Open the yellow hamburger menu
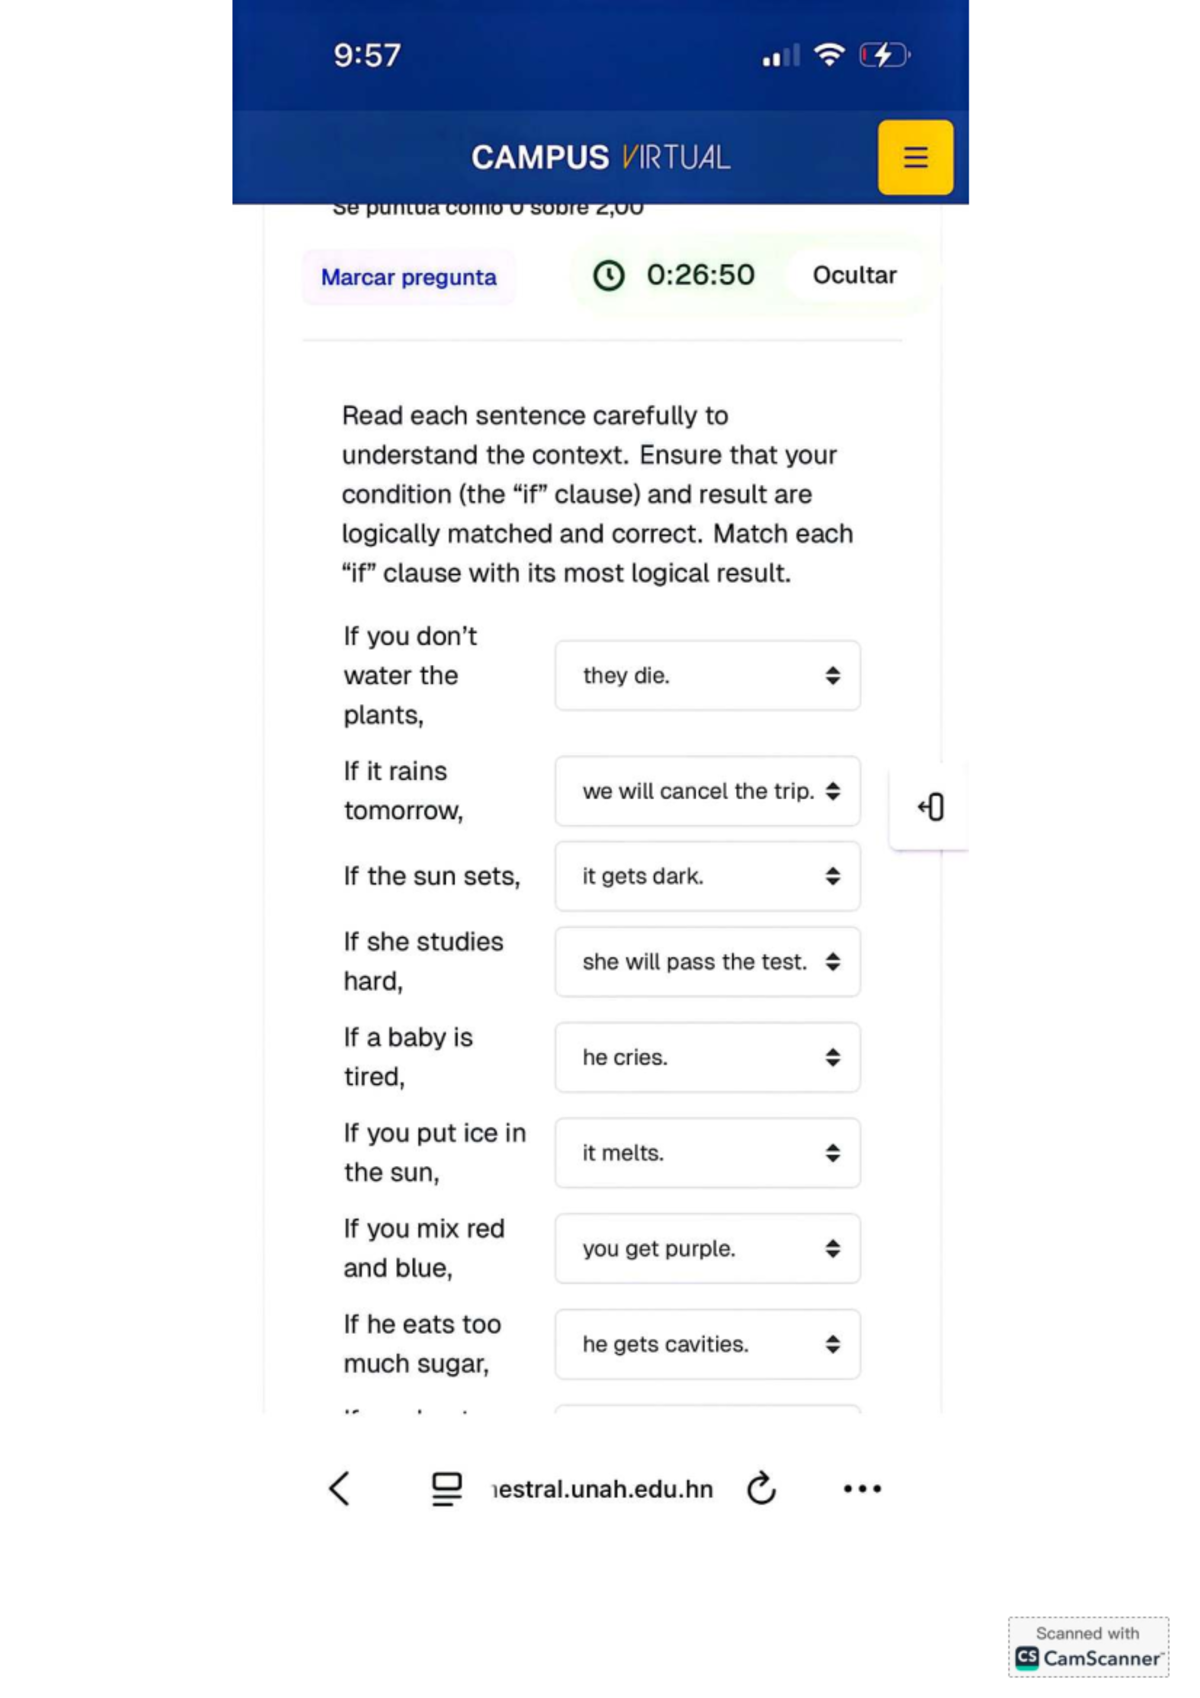Screen dimensions: 1200x1698 pyautogui.click(x=915, y=158)
